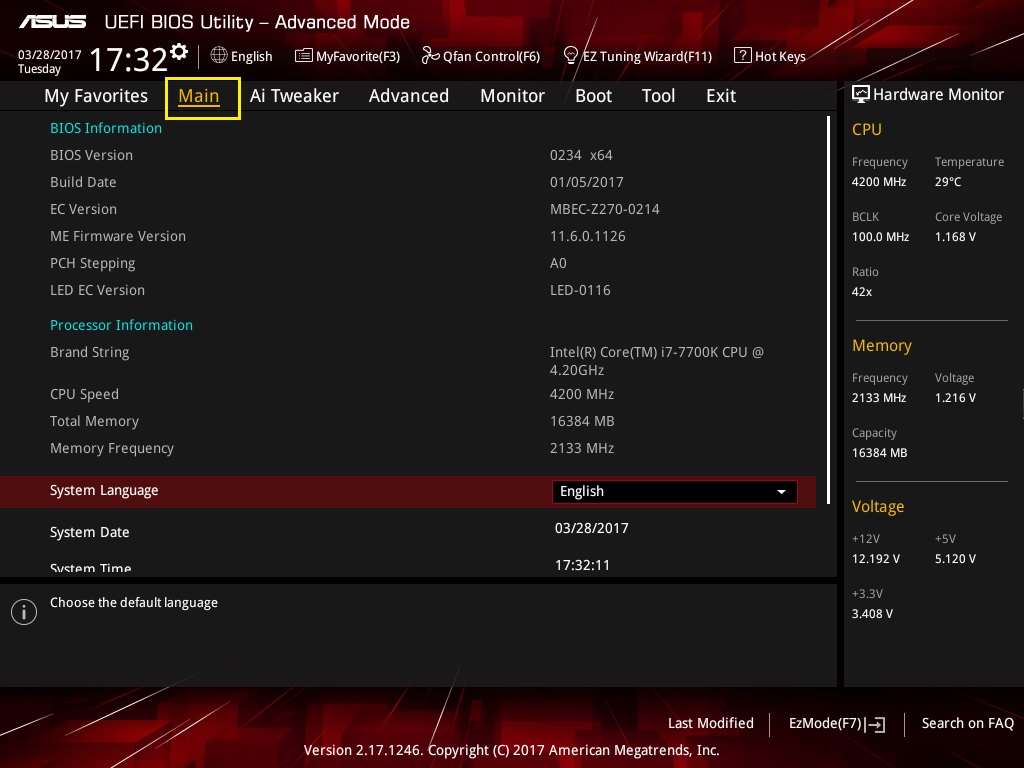This screenshot has height=768, width=1024.
Task: Click the EC Version value MBEC-Z270-0214
Action: pyautogui.click(x=605, y=210)
